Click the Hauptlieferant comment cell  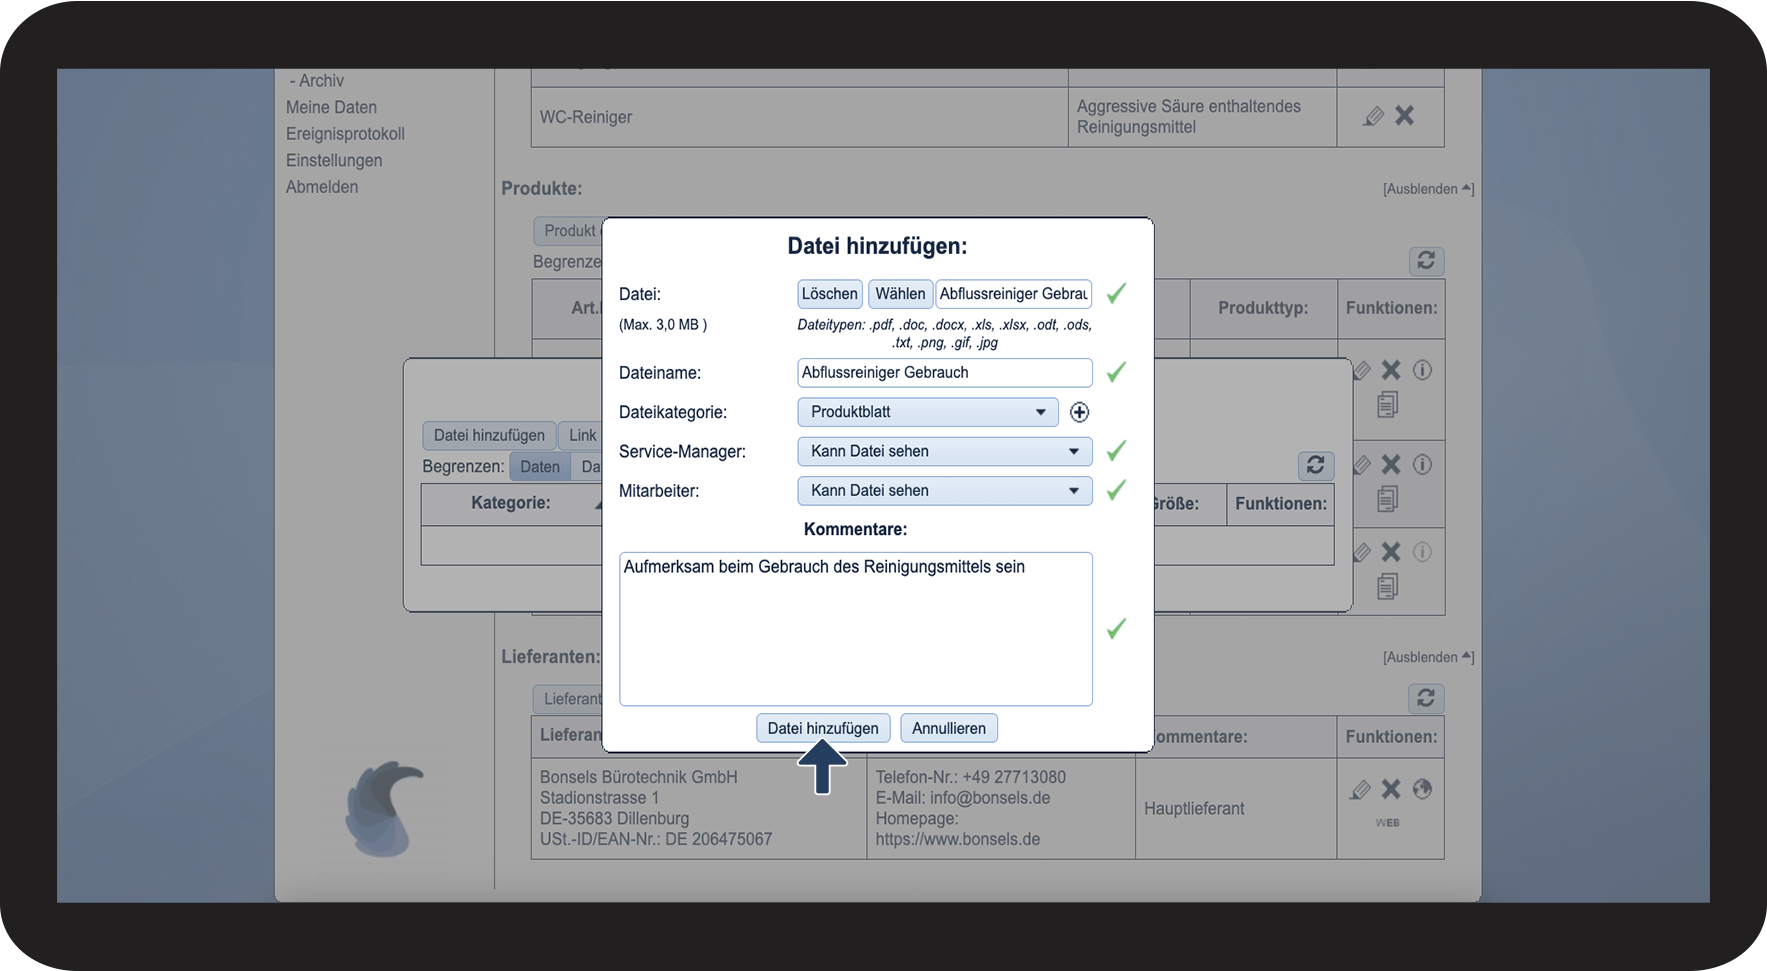tap(1194, 808)
